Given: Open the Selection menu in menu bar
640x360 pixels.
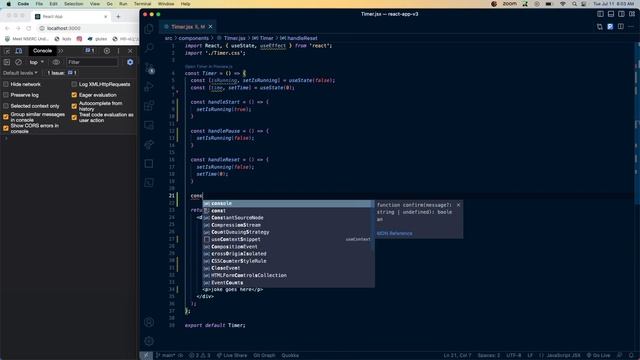Looking at the screenshot, I should [73, 4].
